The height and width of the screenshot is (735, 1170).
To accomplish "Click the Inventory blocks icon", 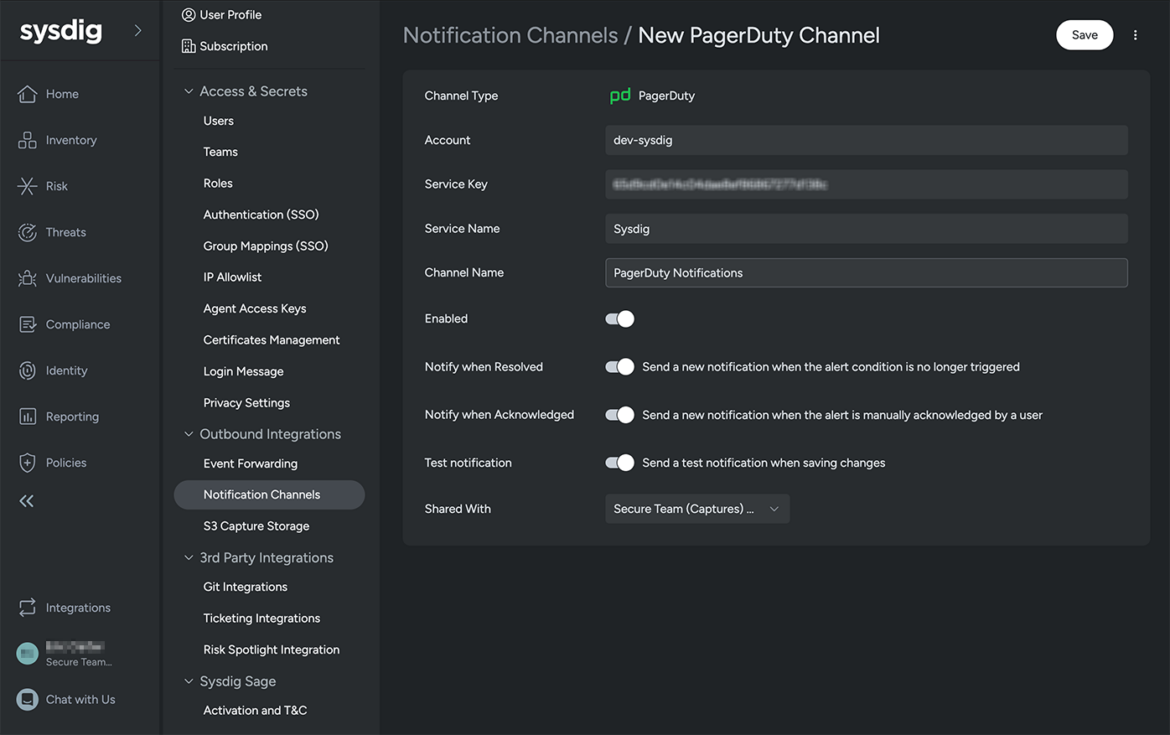I will pyautogui.click(x=28, y=140).
